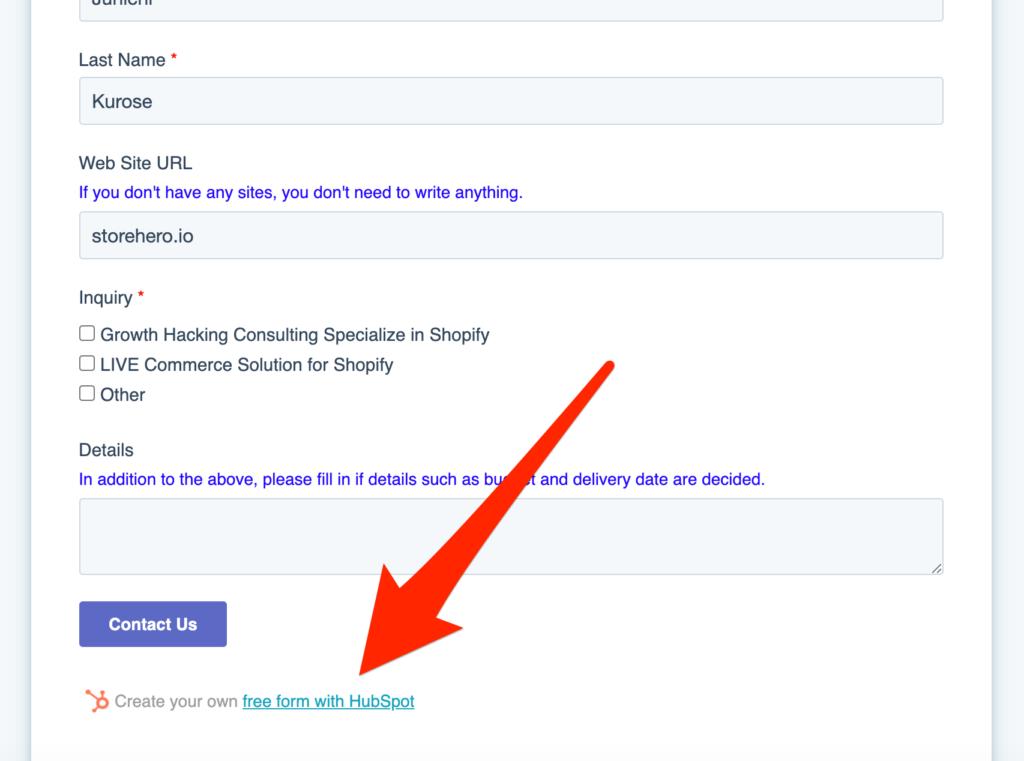Focus the Last Name field containing Kurose

(511, 101)
